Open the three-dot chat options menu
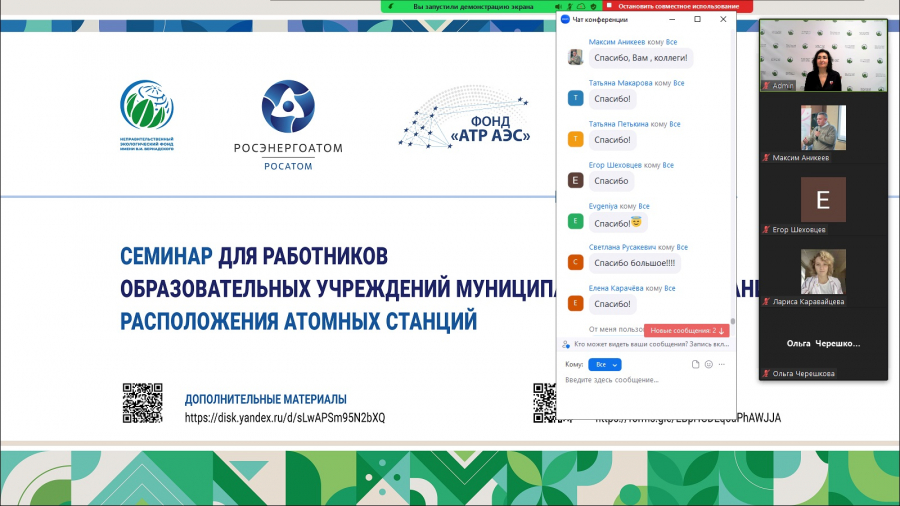This screenshot has height=506, width=900. [722, 364]
